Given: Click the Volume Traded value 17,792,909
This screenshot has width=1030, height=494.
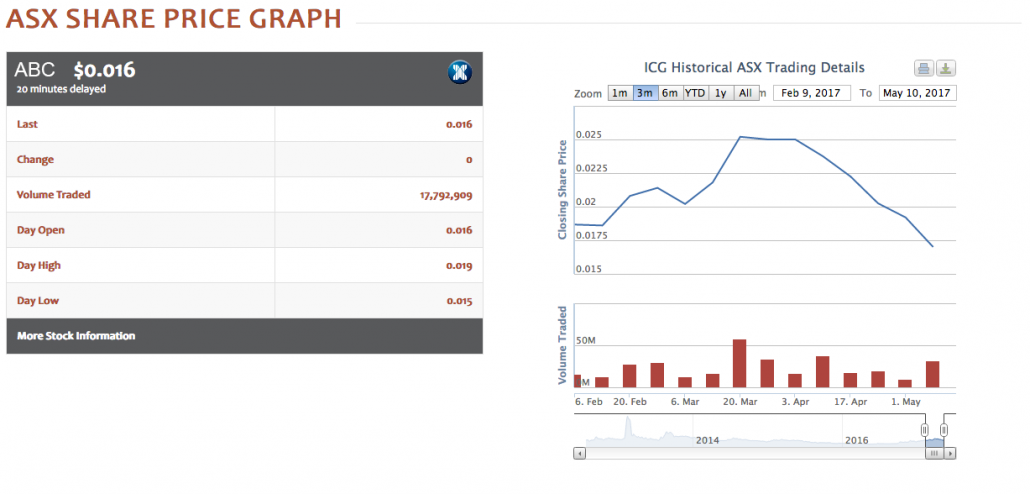Looking at the screenshot, I should 446,195.
